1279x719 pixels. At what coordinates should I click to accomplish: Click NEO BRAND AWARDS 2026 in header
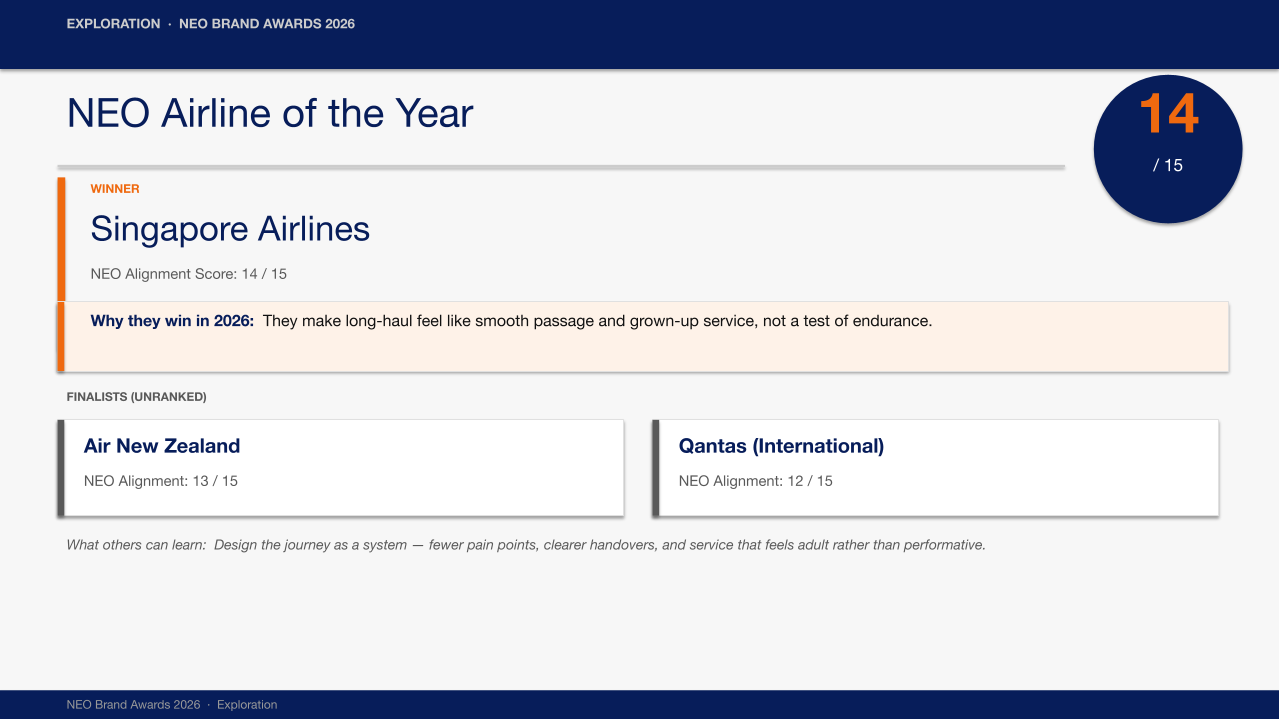coord(267,24)
